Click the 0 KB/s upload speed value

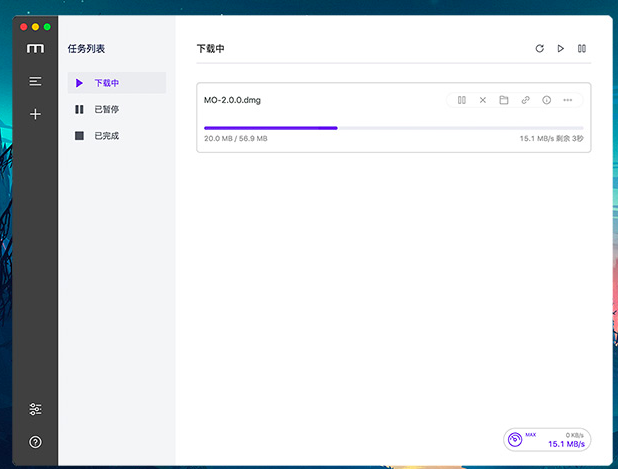[575, 435]
